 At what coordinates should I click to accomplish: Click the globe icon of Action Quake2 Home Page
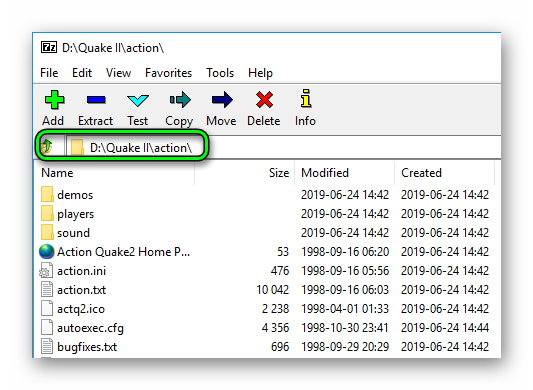click(47, 252)
